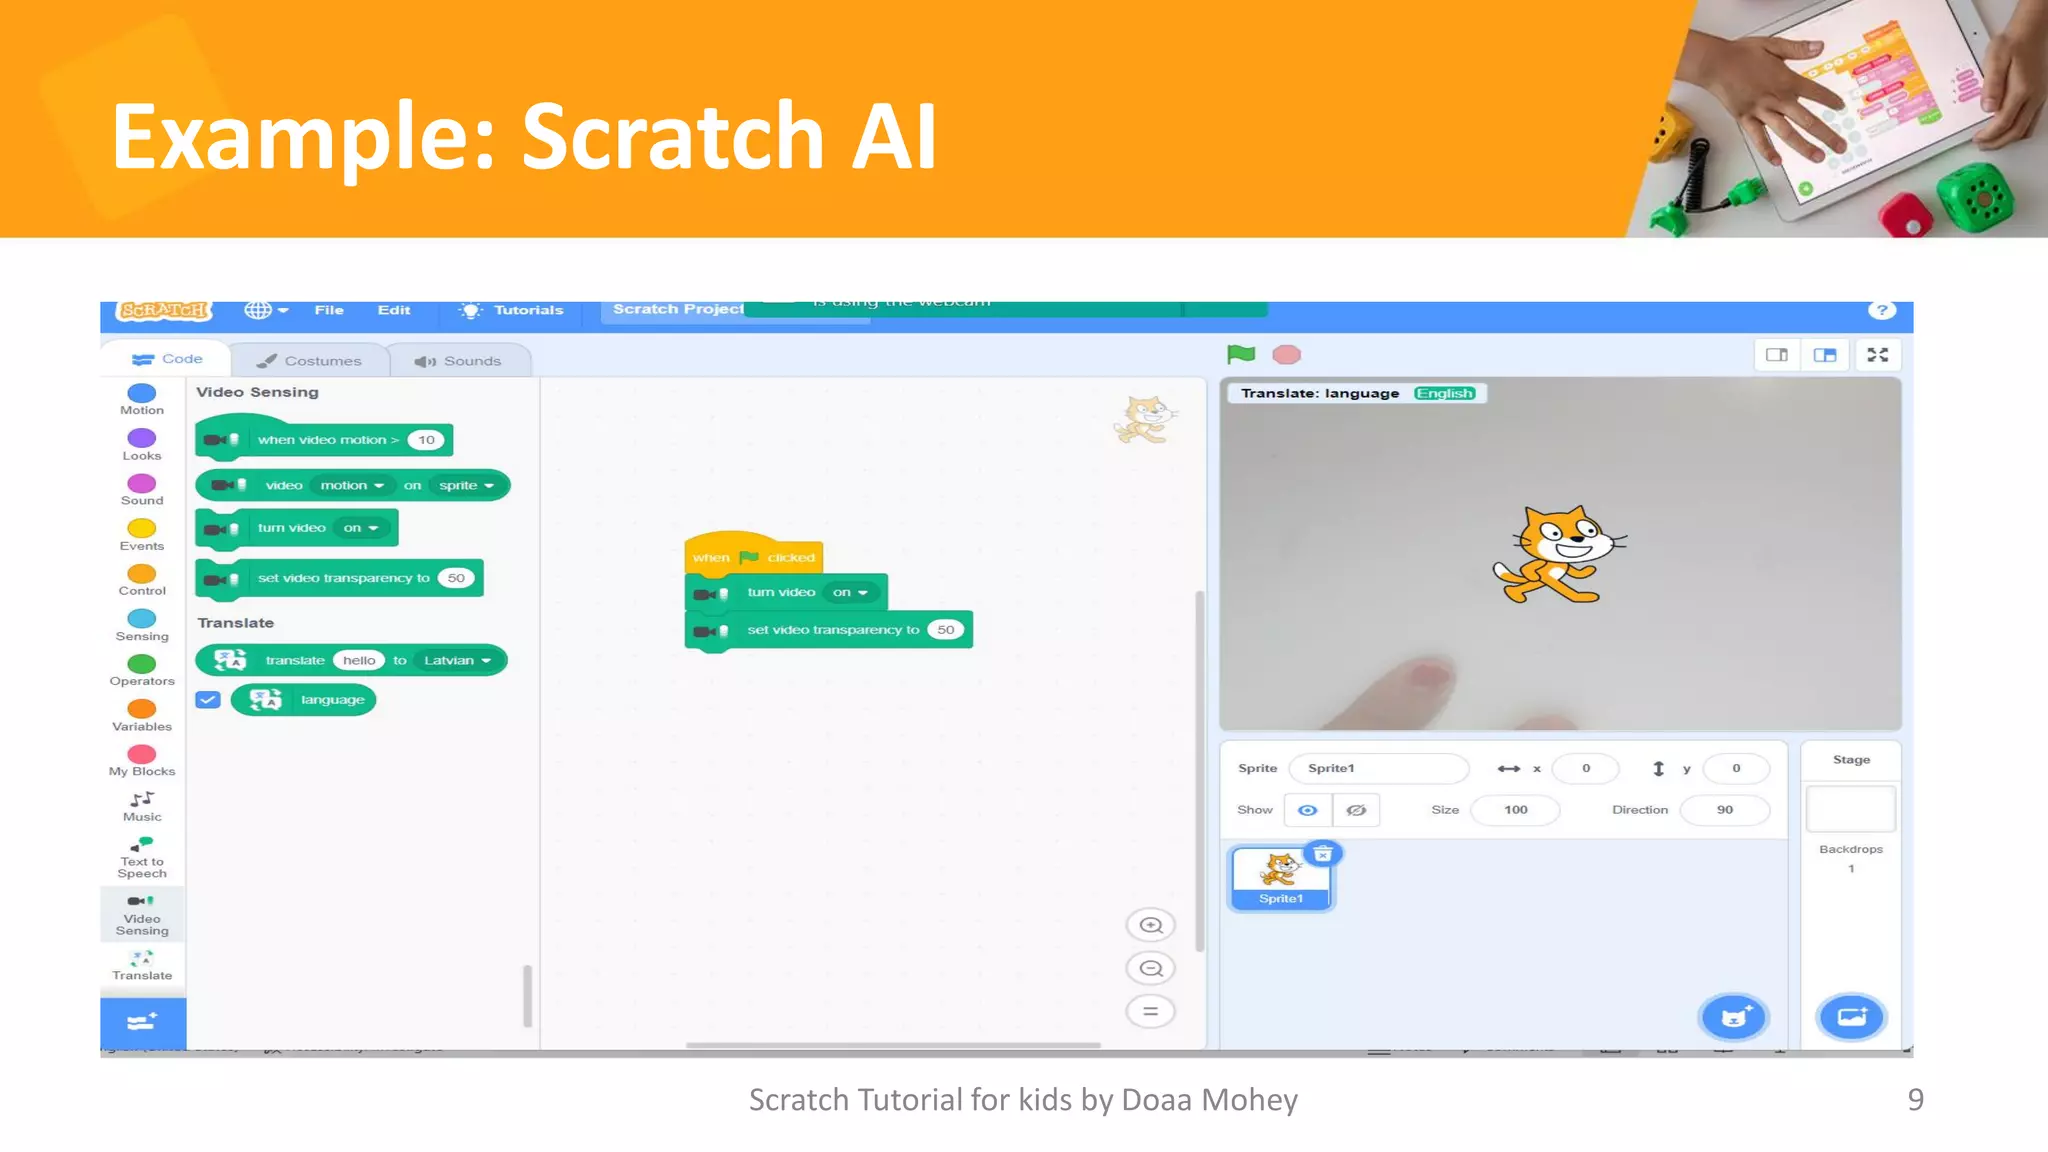This screenshot has width=2048, height=1152.
Task: Enter full screen stage mode
Action: click(1878, 355)
